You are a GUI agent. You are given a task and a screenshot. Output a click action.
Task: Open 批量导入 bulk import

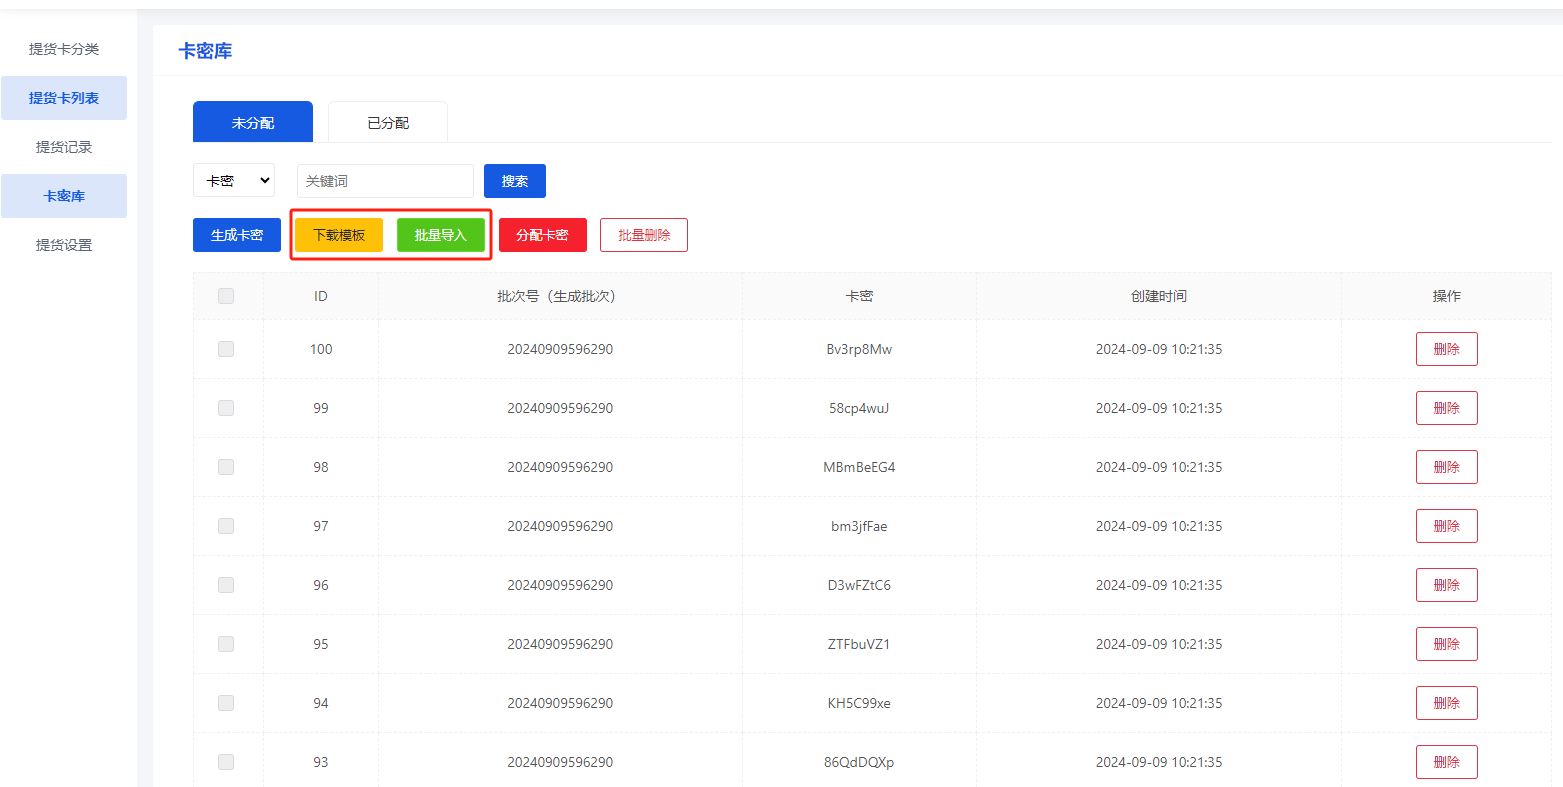(441, 235)
